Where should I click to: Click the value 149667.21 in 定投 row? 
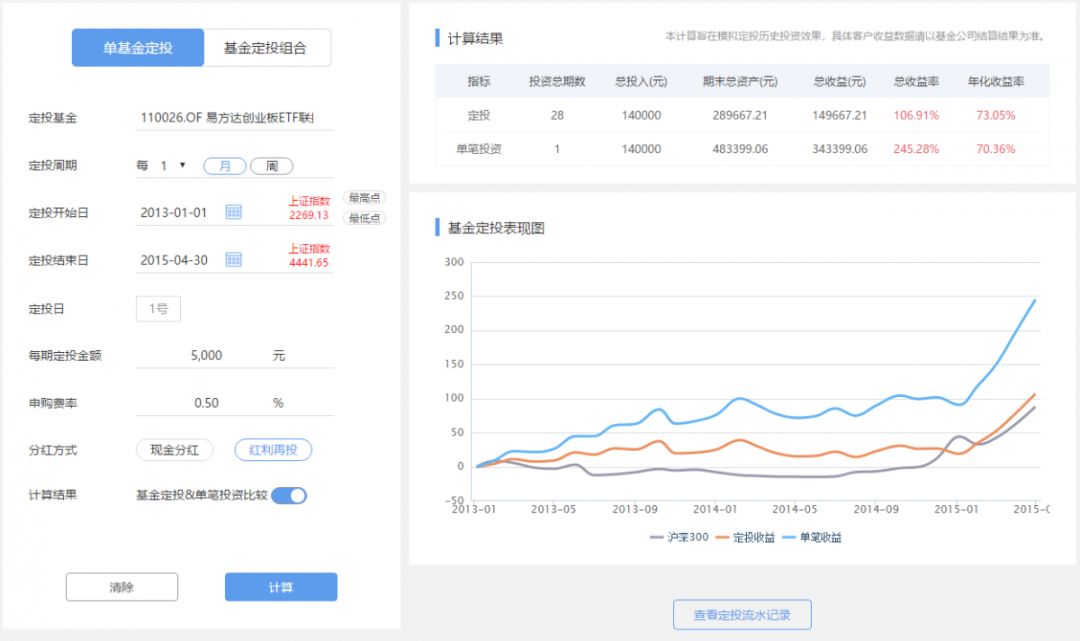[x=840, y=115]
